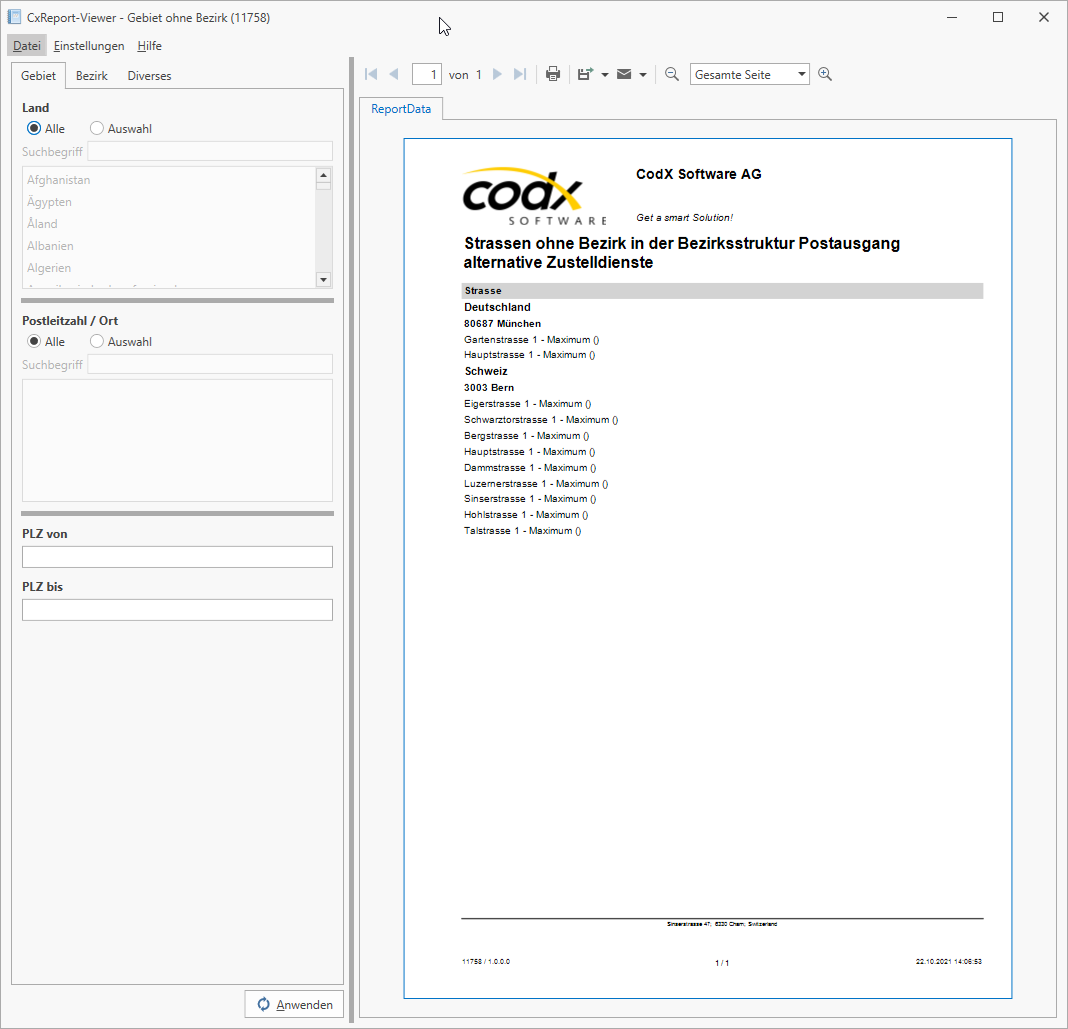The image size is (1068, 1029).
Task: Switch to the Bezirk tab
Action: click(x=91, y=75)
